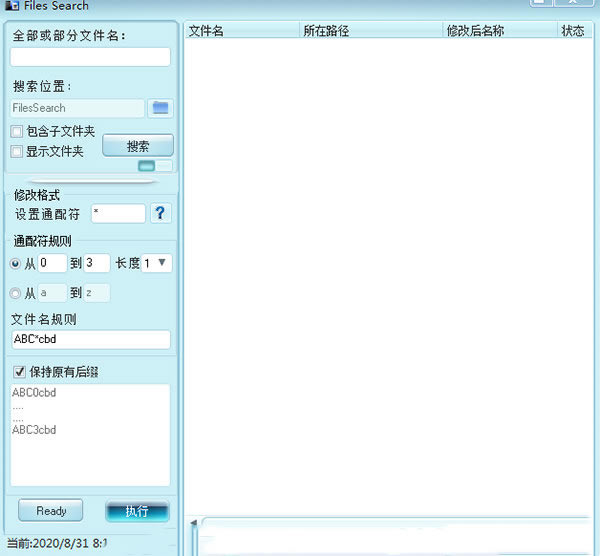Screen dimensions: 600x556
Task: Open the 长度 dropdown
Action: point(157,263)
